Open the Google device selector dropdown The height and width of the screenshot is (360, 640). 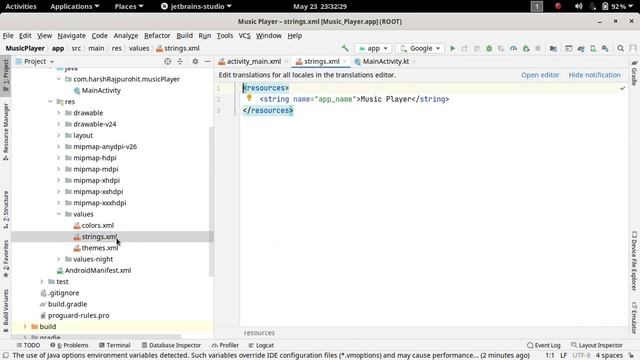tap(420, 48)
